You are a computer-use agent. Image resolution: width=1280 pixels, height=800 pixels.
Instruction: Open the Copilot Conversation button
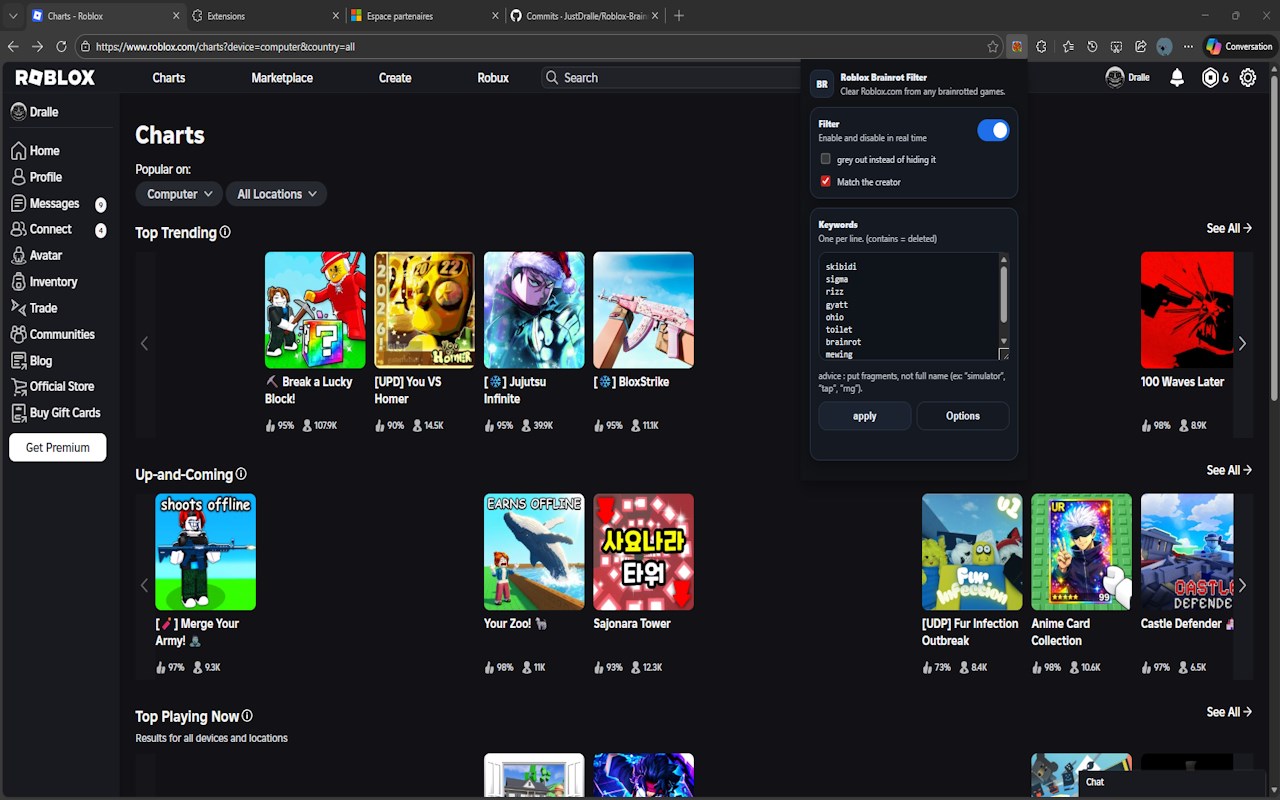click(1239, 46)
